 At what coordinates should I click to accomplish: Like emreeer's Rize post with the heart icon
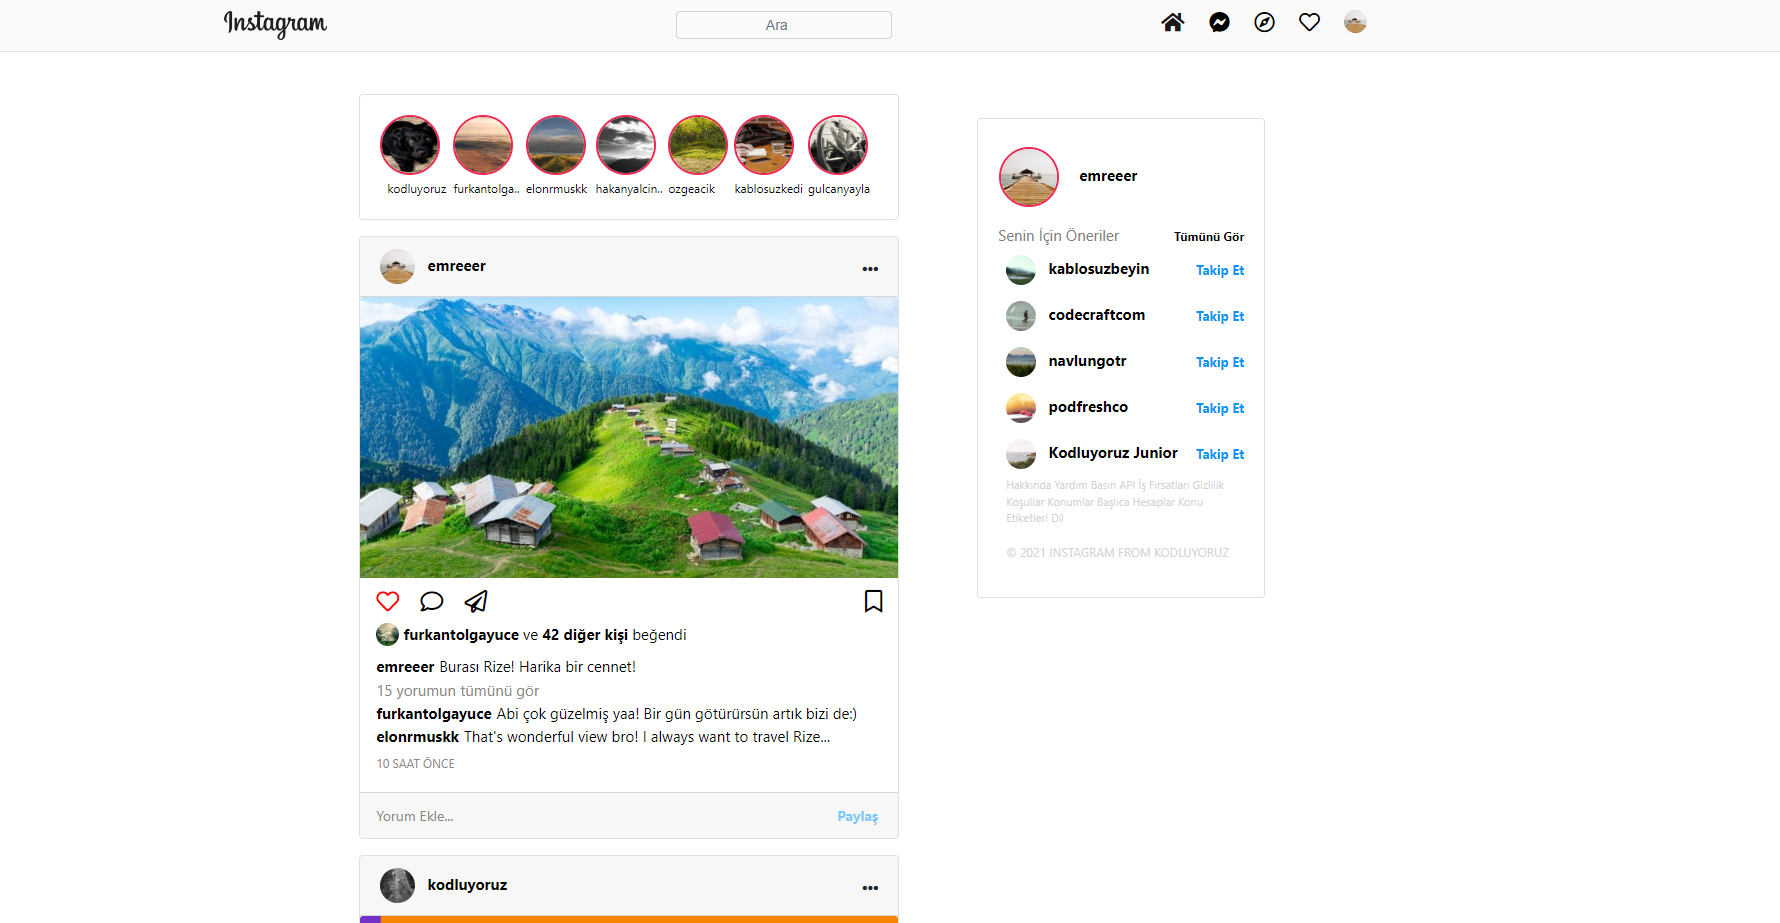pos(388,601)
